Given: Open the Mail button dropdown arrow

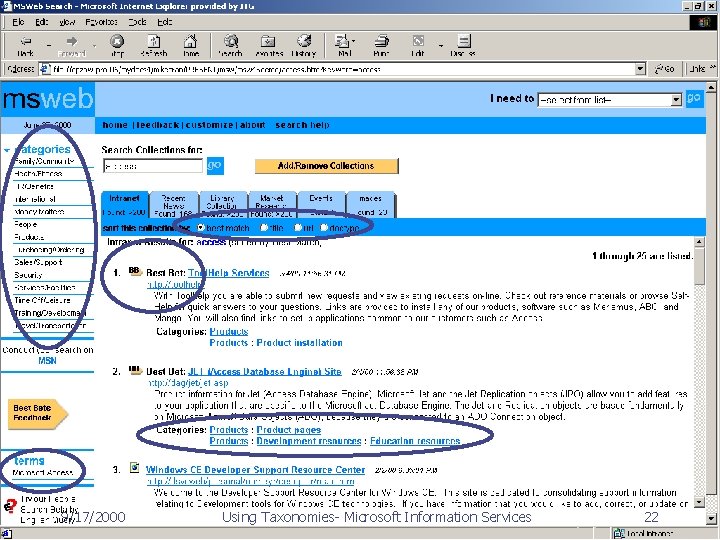Looking at the screenshot, I should pos(354,42).
